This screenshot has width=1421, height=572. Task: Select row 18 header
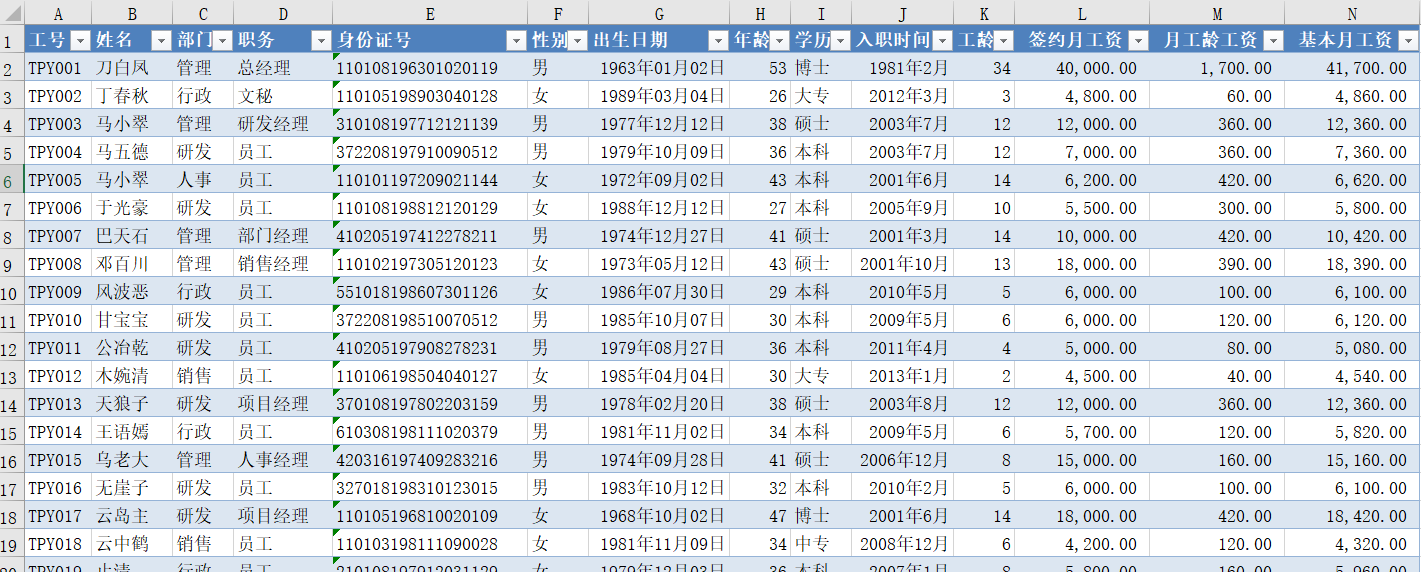pos(11,517)
